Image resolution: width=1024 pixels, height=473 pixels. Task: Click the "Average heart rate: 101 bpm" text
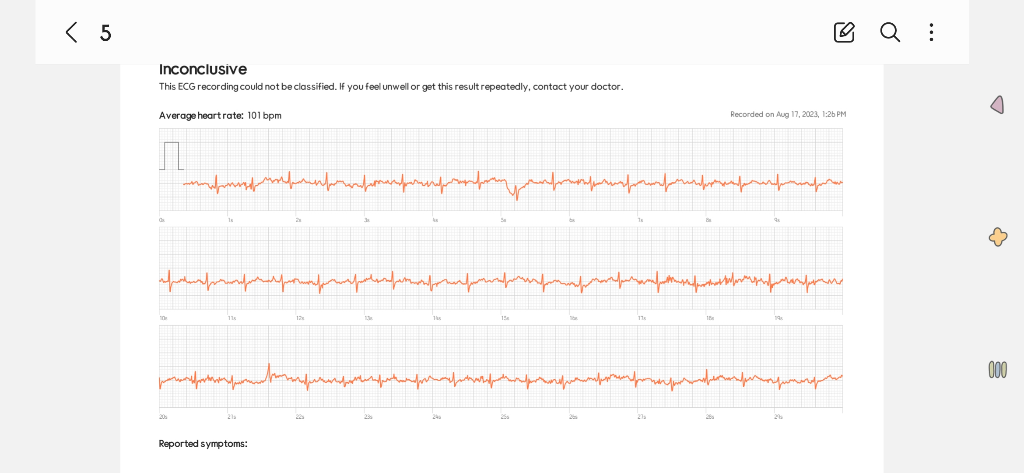[x=220, y=115]
